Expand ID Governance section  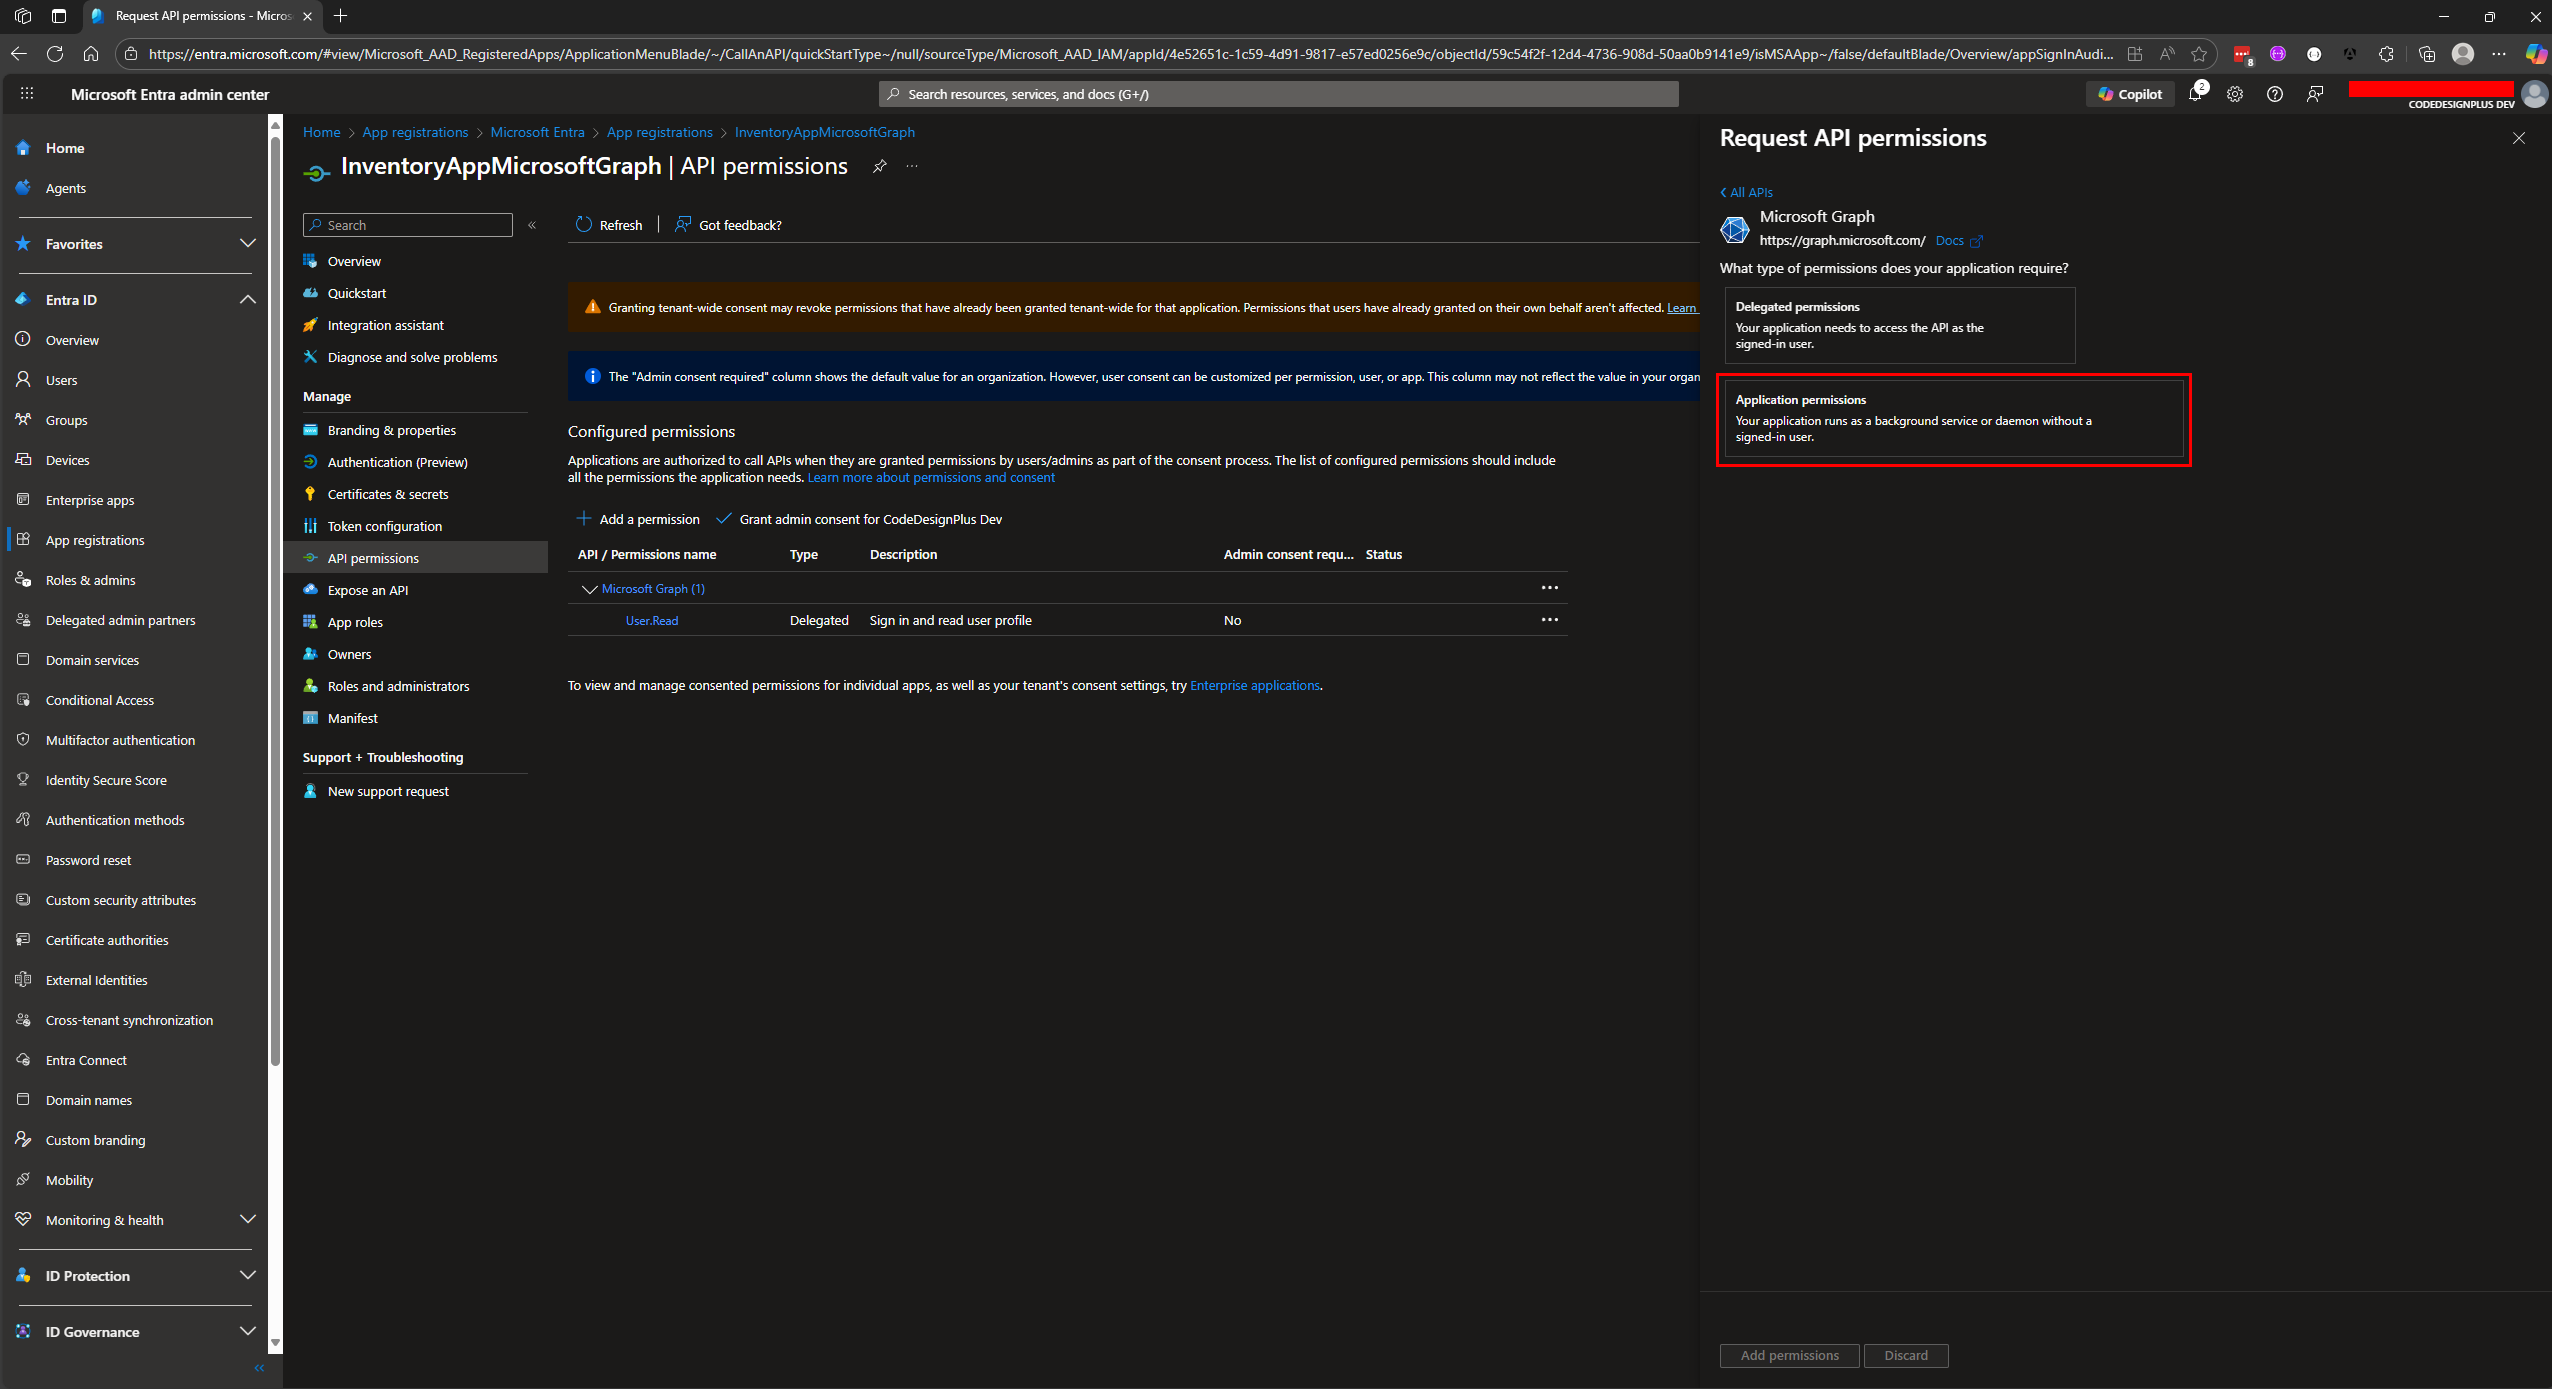coord(247,1331)
